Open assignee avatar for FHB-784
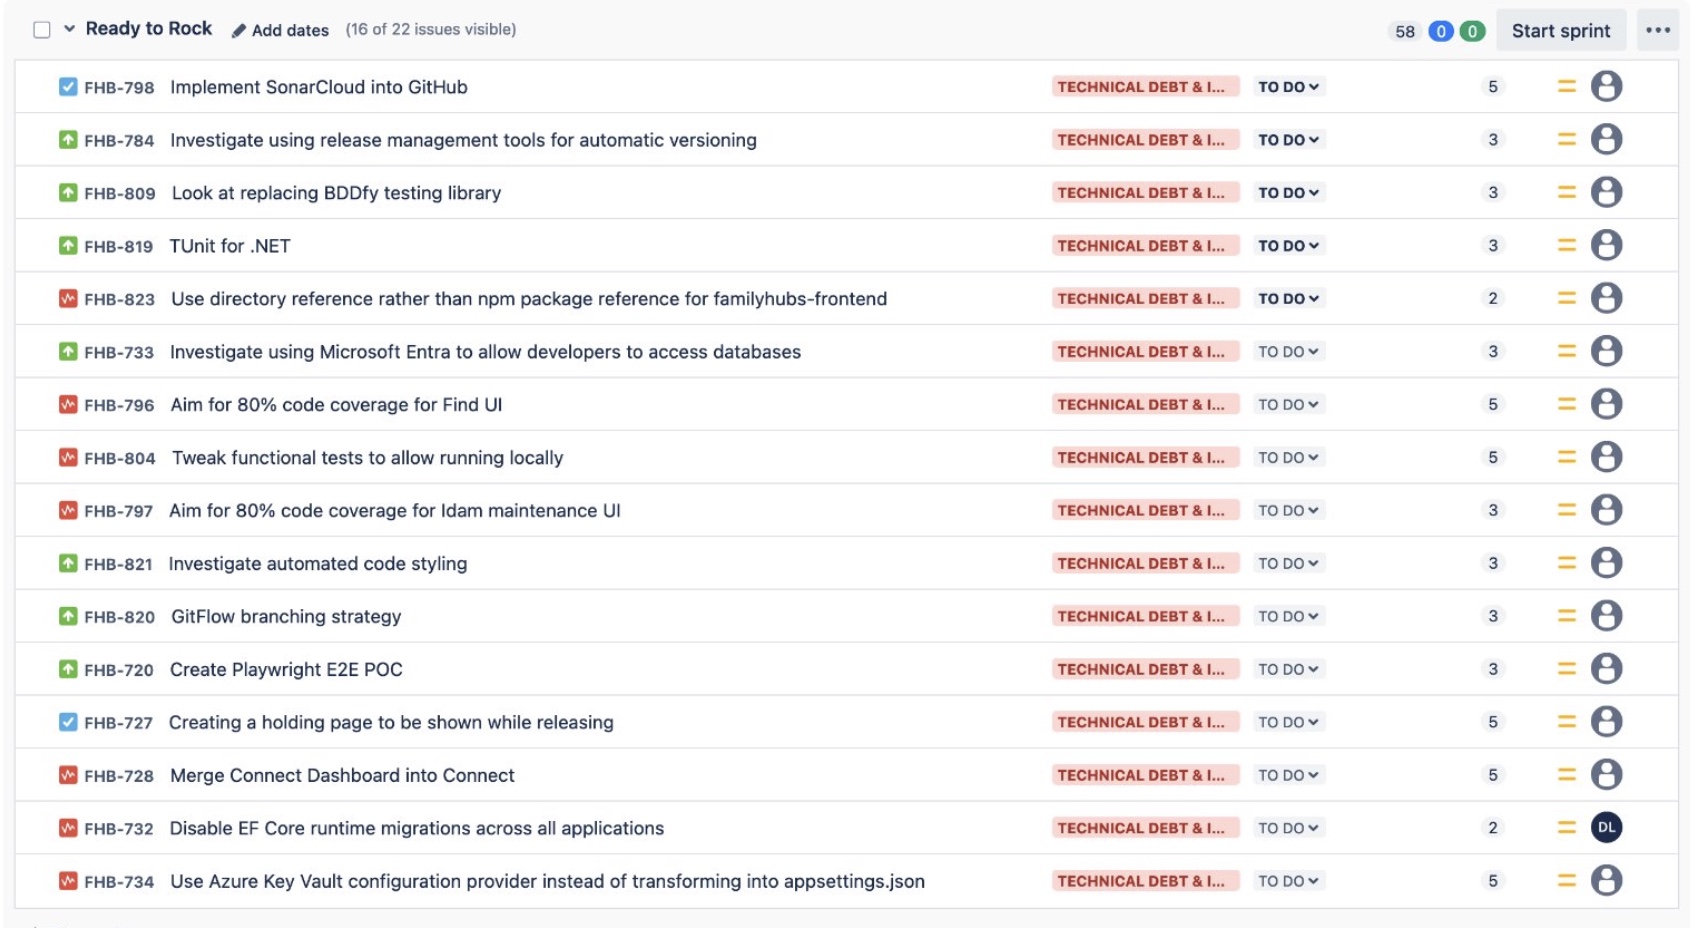 1606,139
